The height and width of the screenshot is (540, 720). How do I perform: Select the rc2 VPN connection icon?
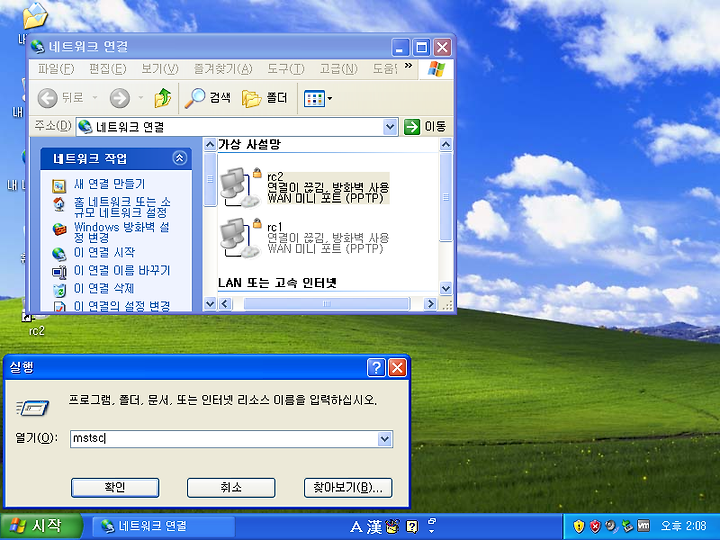[241, 187]
